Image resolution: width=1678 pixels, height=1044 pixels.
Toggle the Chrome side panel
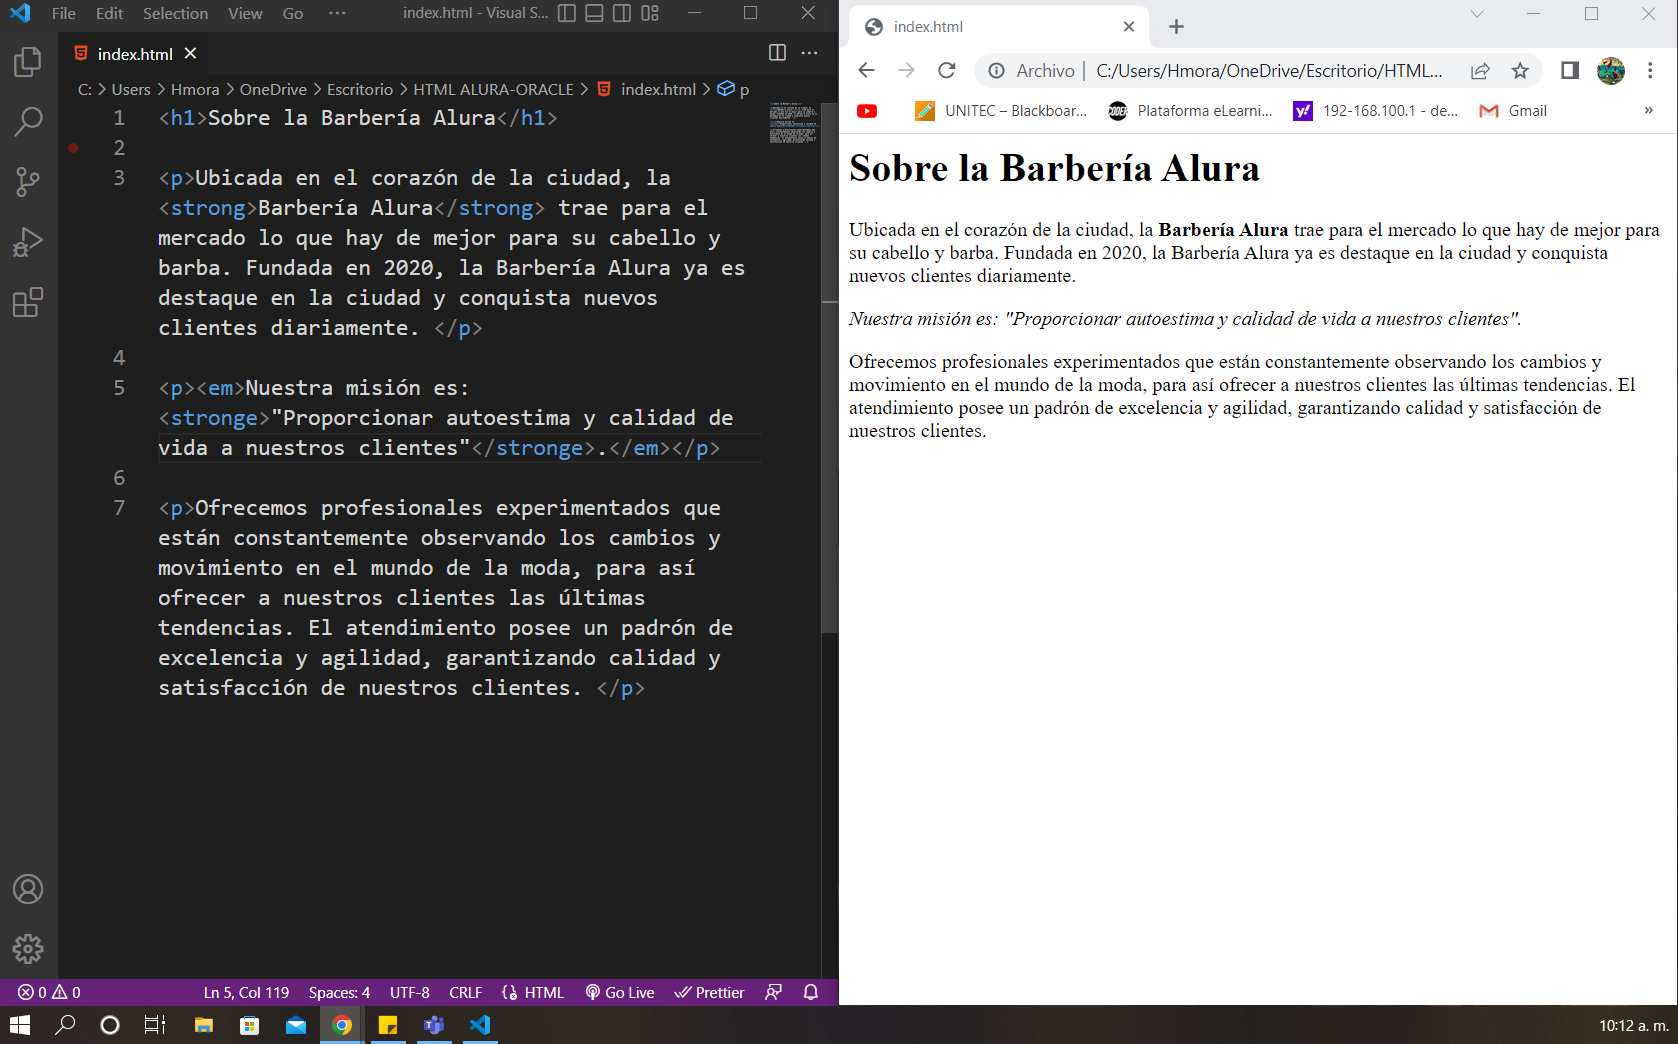point(1570,70)
